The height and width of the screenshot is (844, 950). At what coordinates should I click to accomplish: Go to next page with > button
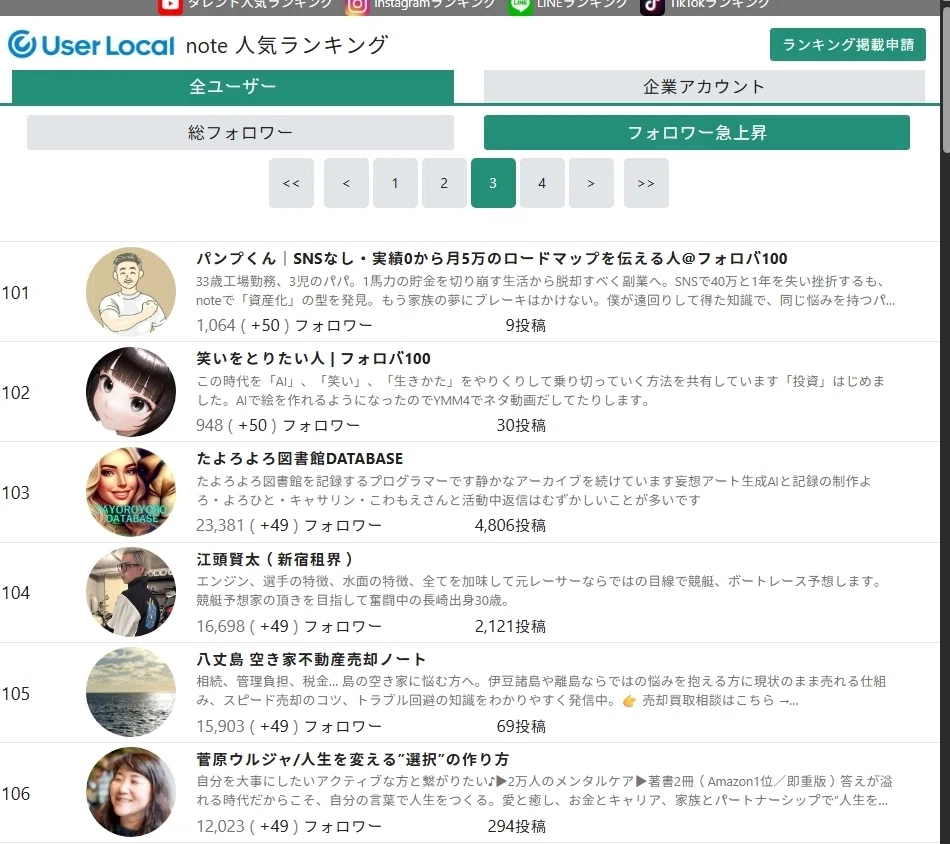[x=591, y=183]
